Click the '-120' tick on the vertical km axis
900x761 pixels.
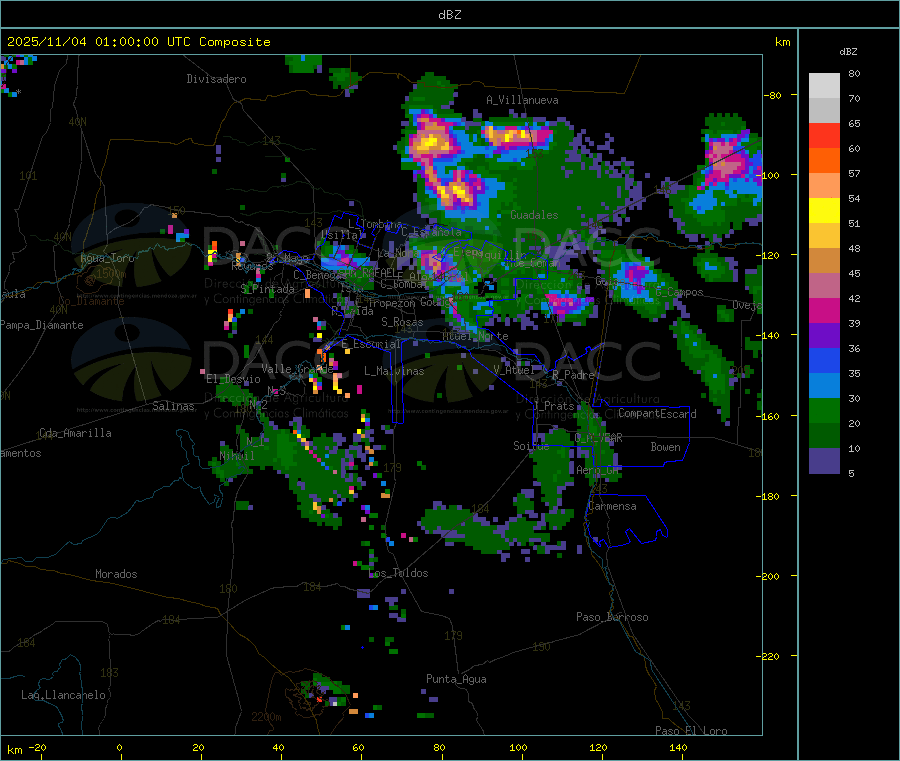(770, 255)
